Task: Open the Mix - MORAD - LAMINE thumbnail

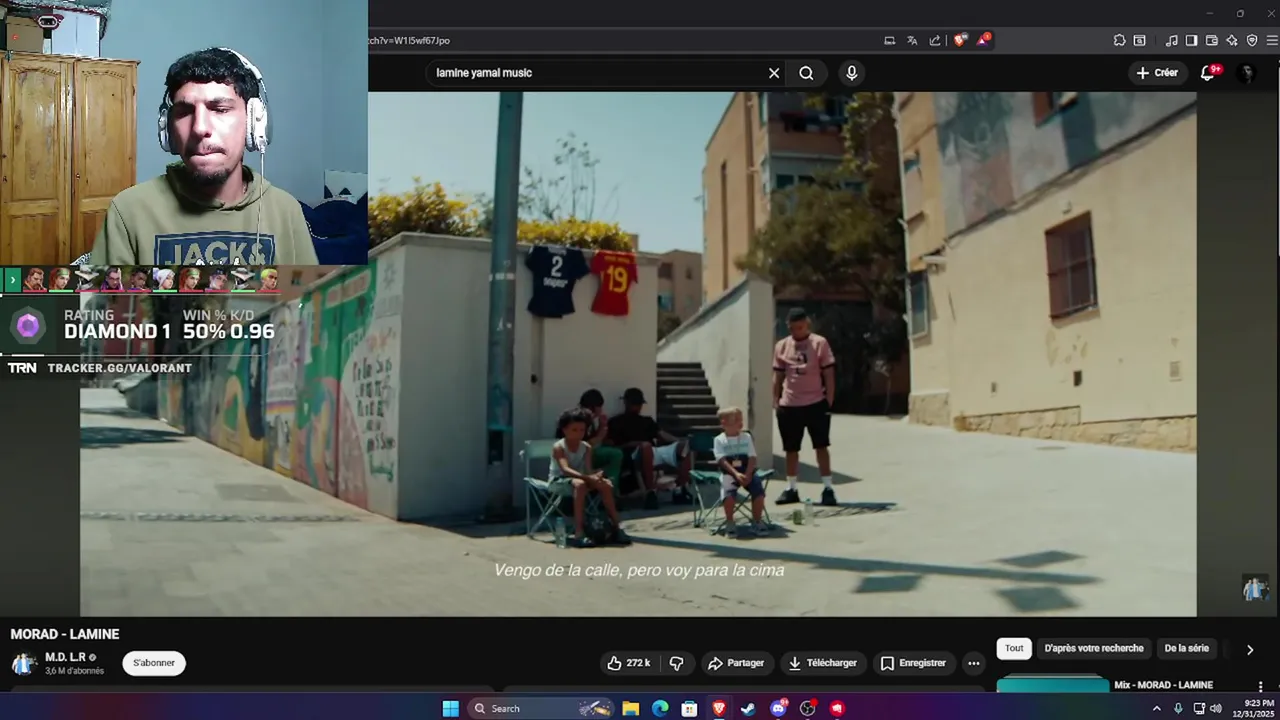Action: (1053, 685)
